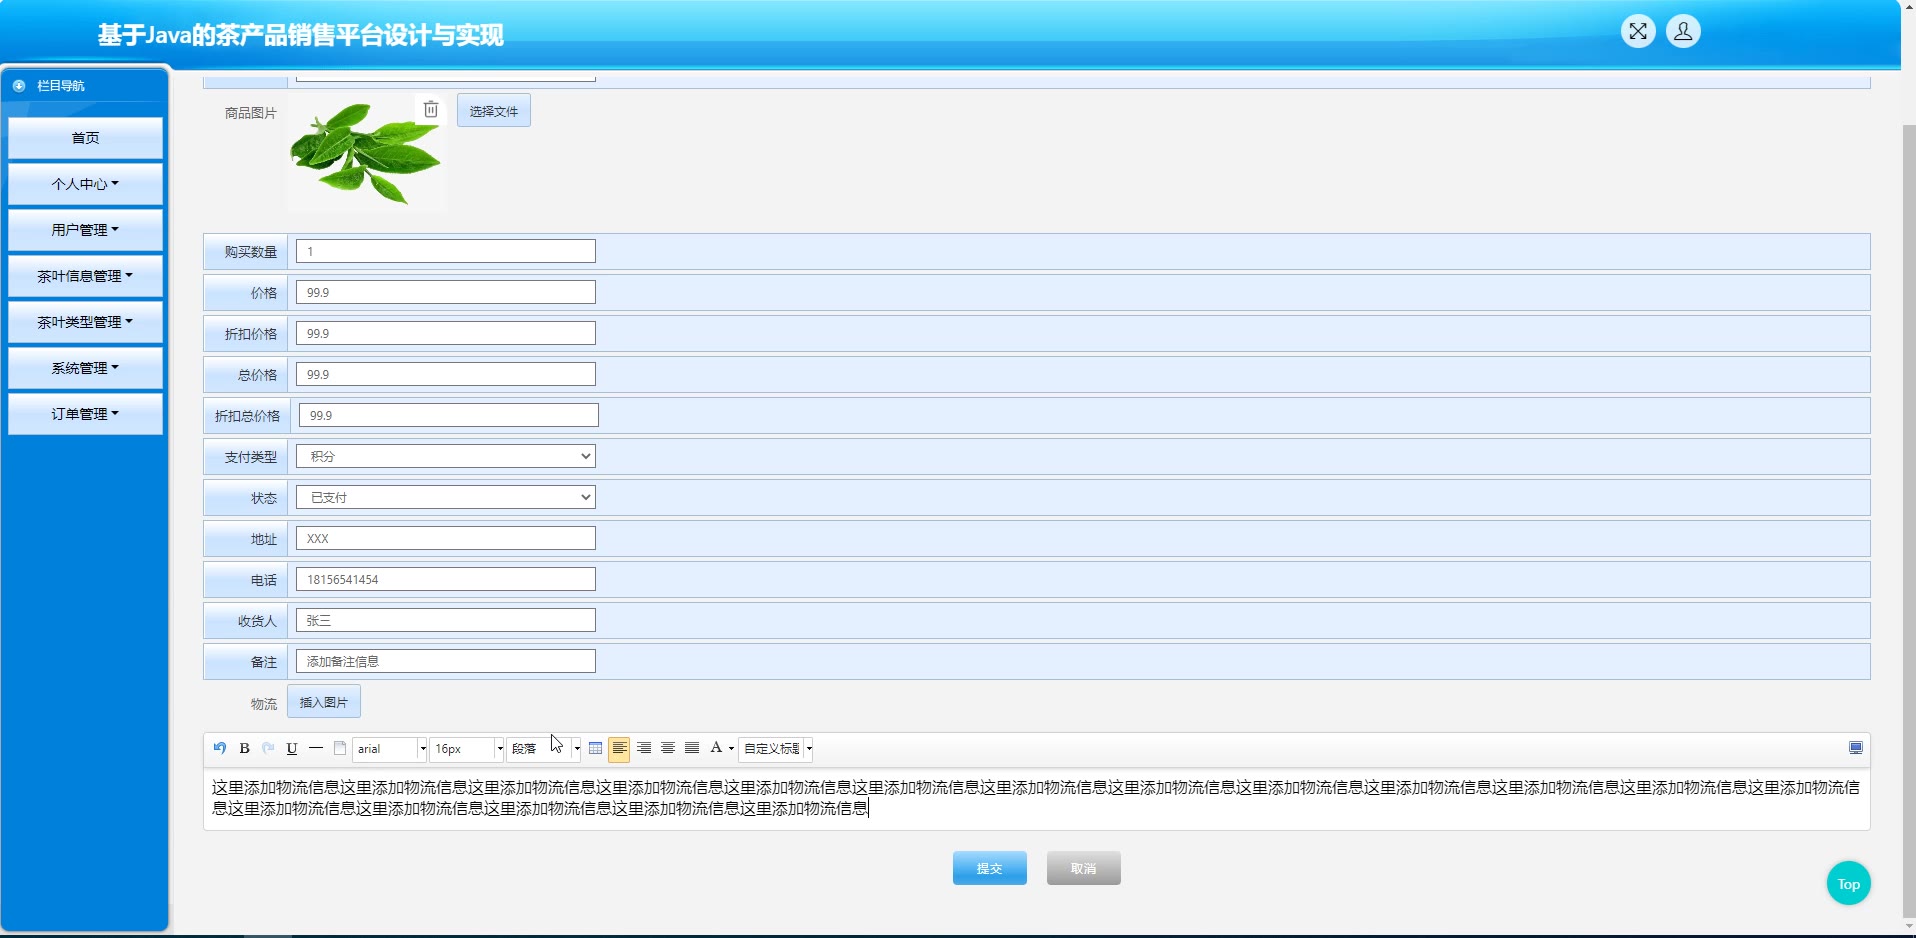Click the Top scroll-to-top button
Screen dimensions: 1916x938
point(1849,884)
